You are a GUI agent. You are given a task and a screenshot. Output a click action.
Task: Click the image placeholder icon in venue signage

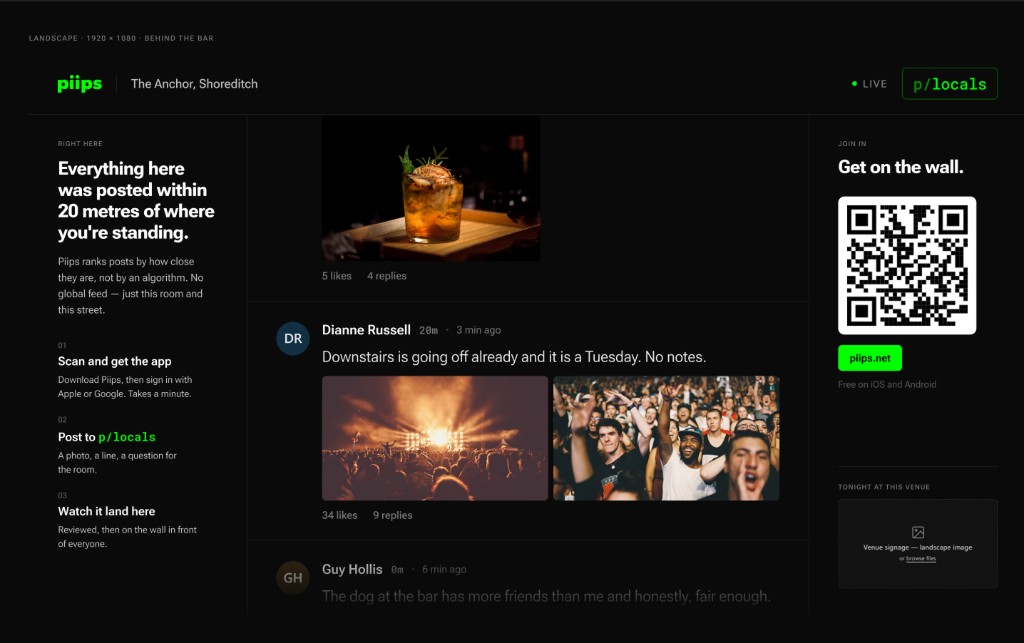point(918,532)
